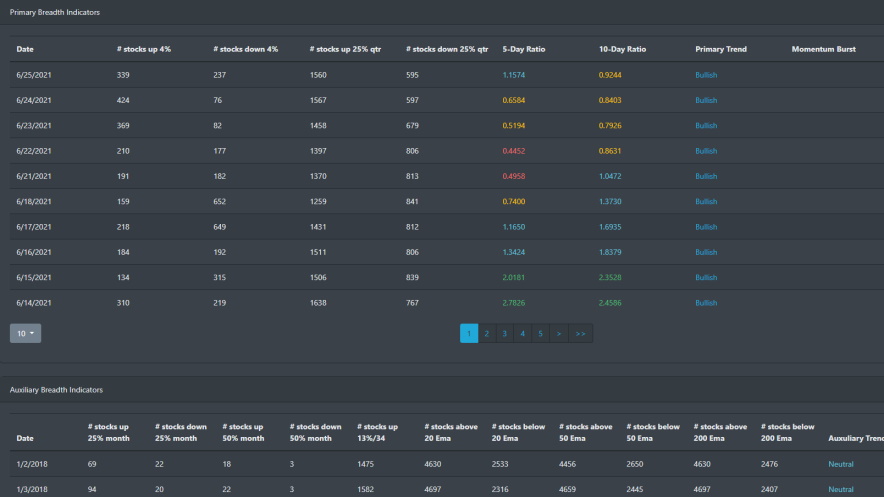Go to page 3 in pagination
The width and height of the screenshot is (884, 497).
pos(504,333)
